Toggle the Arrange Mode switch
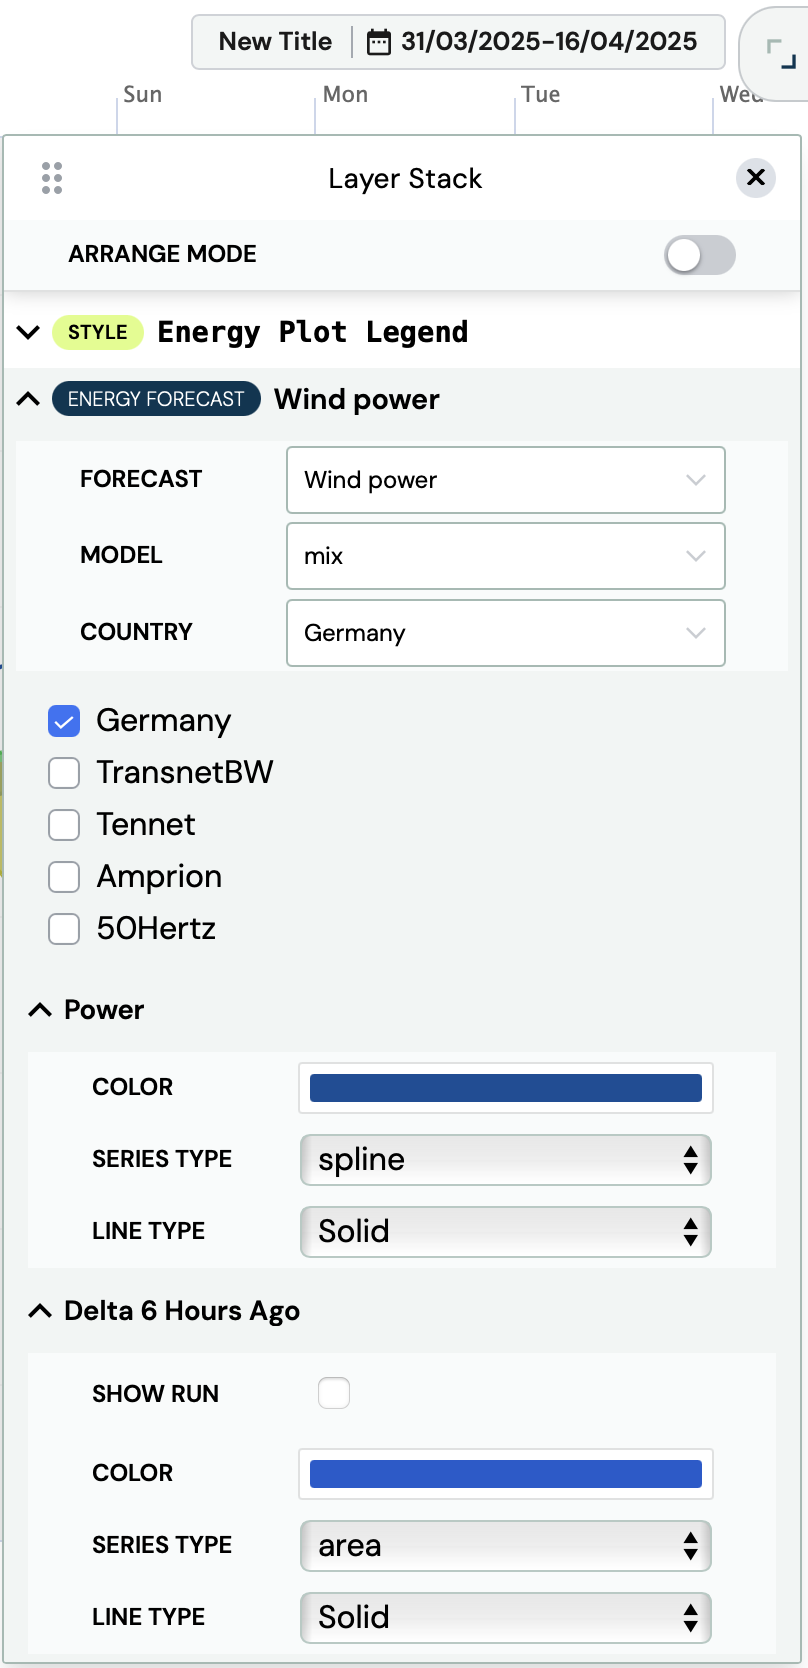This screenshot has height=1668, width=808. coord(700,255)
